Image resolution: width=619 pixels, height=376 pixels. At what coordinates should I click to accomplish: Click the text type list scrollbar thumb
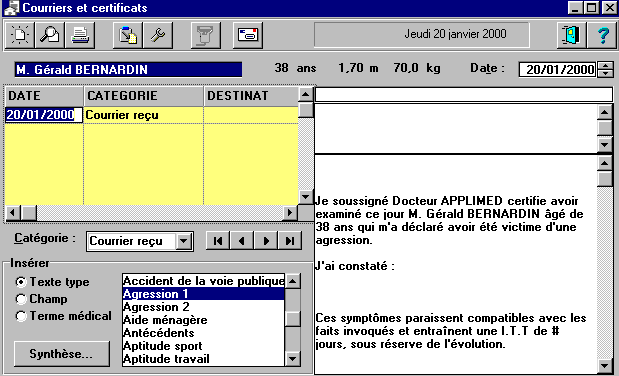pos(293,319)
